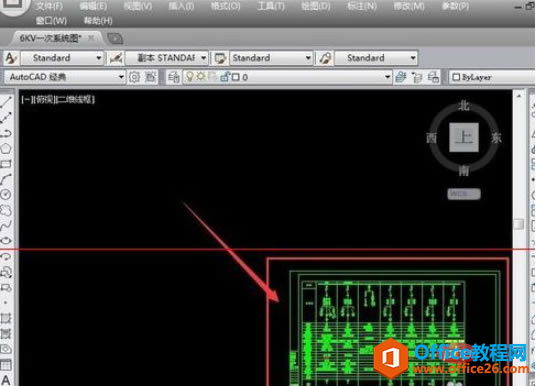Open the Layer States Manager icon

[x=433, y=77]
